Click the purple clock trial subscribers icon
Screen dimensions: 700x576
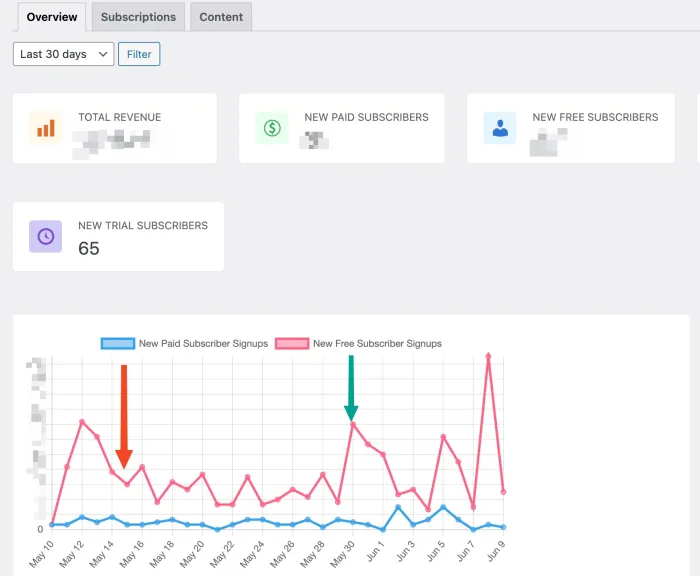tap(46, 236)
